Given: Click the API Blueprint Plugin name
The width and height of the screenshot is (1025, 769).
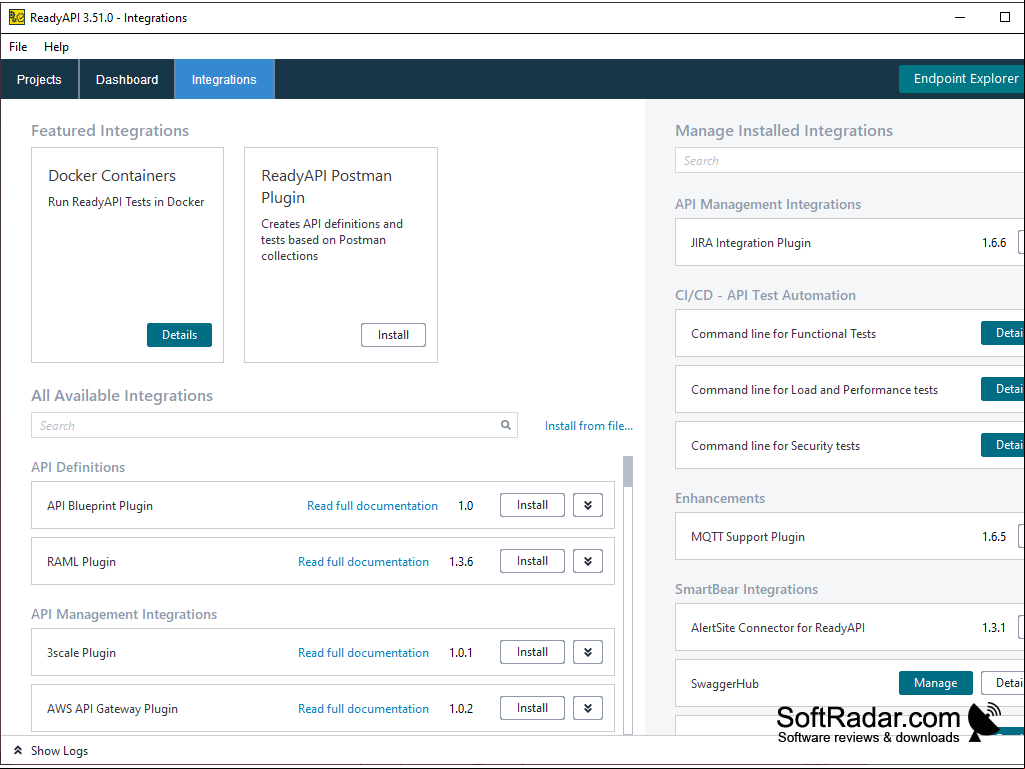Looking at the screenshot, I should pyautogui.click(x=100, y=505).
